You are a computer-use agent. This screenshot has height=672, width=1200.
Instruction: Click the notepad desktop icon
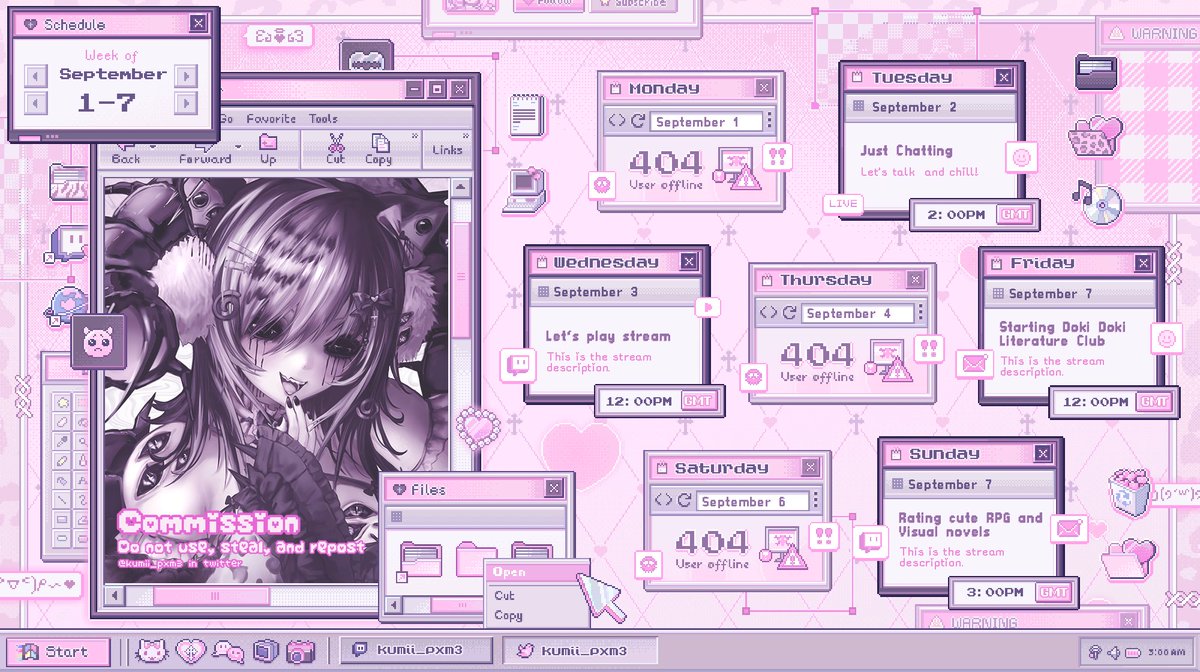pyautogui.click(x=524, y=114)
